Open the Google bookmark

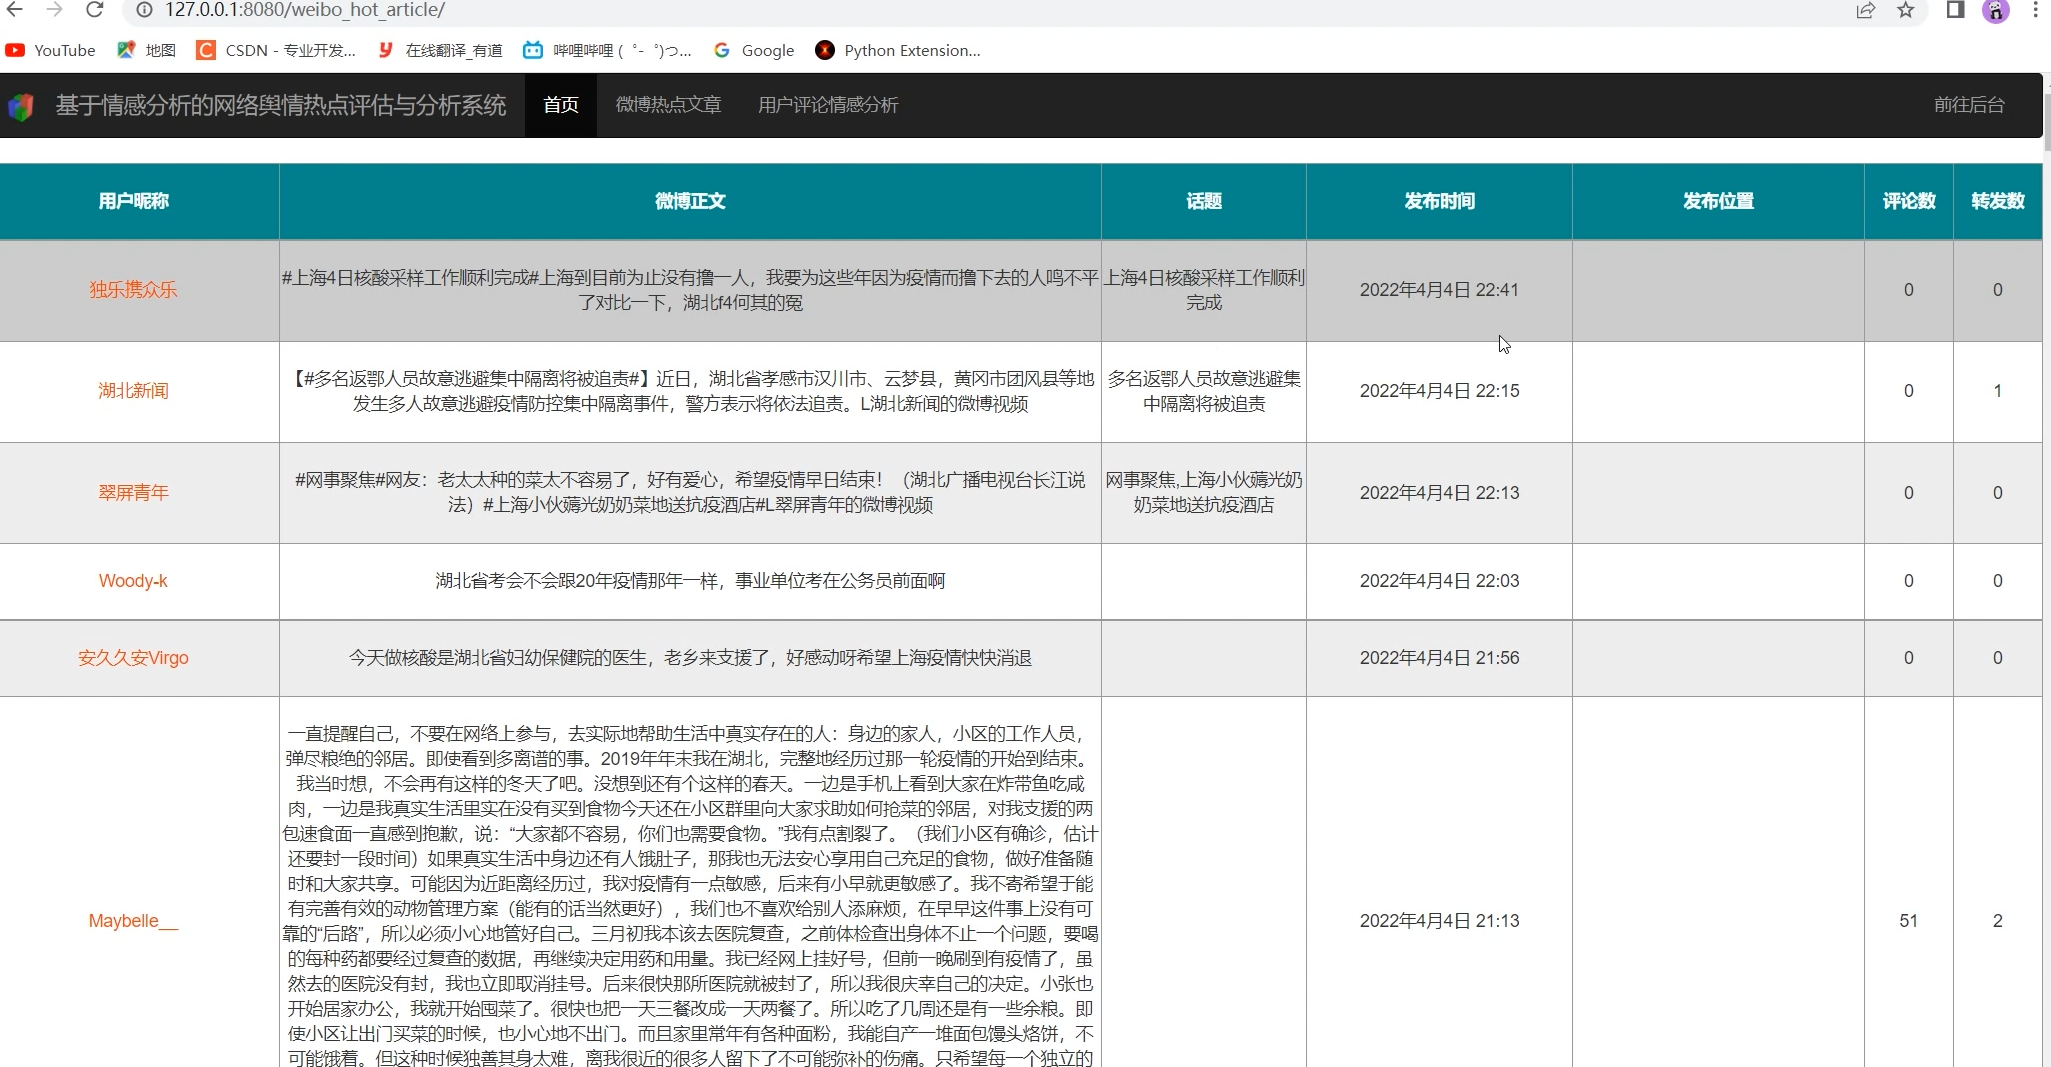(x=753, y=50)
